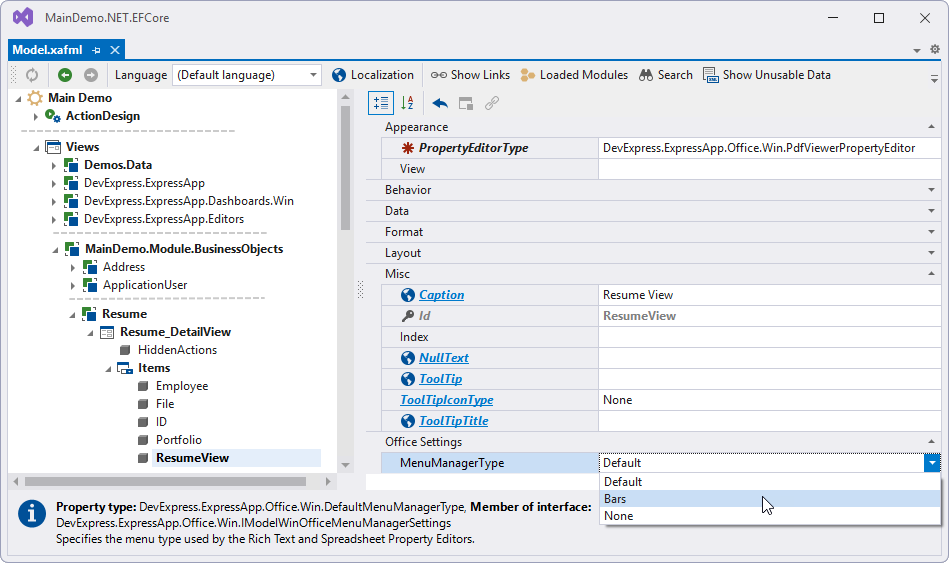Click the NullText property link
This screenshot has height=563, width=949.
[444, 358]
